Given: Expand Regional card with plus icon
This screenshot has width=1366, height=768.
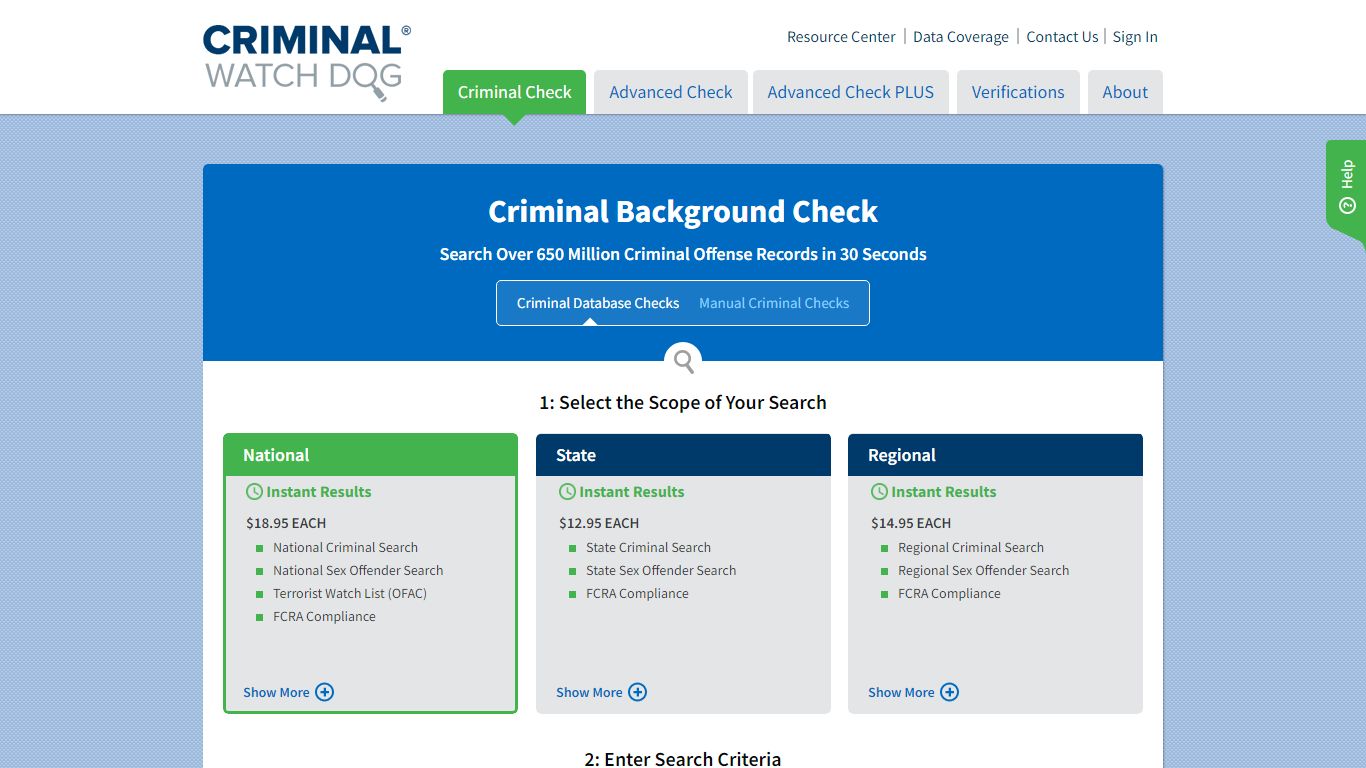Looking at the screenshot, I should [950, 692].
